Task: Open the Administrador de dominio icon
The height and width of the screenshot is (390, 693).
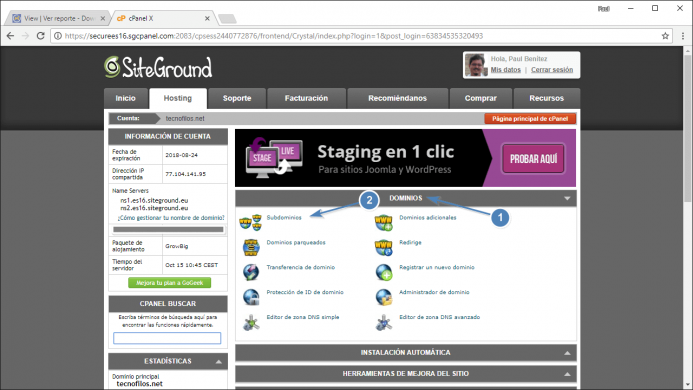Action: tap(384, 297)
